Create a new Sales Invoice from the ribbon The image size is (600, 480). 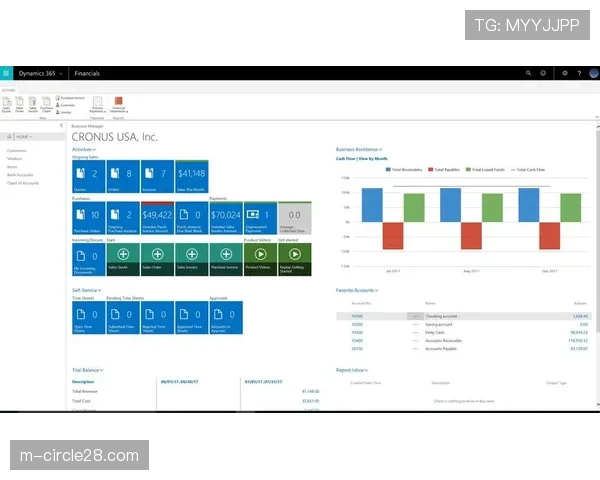tap(33, 104)
